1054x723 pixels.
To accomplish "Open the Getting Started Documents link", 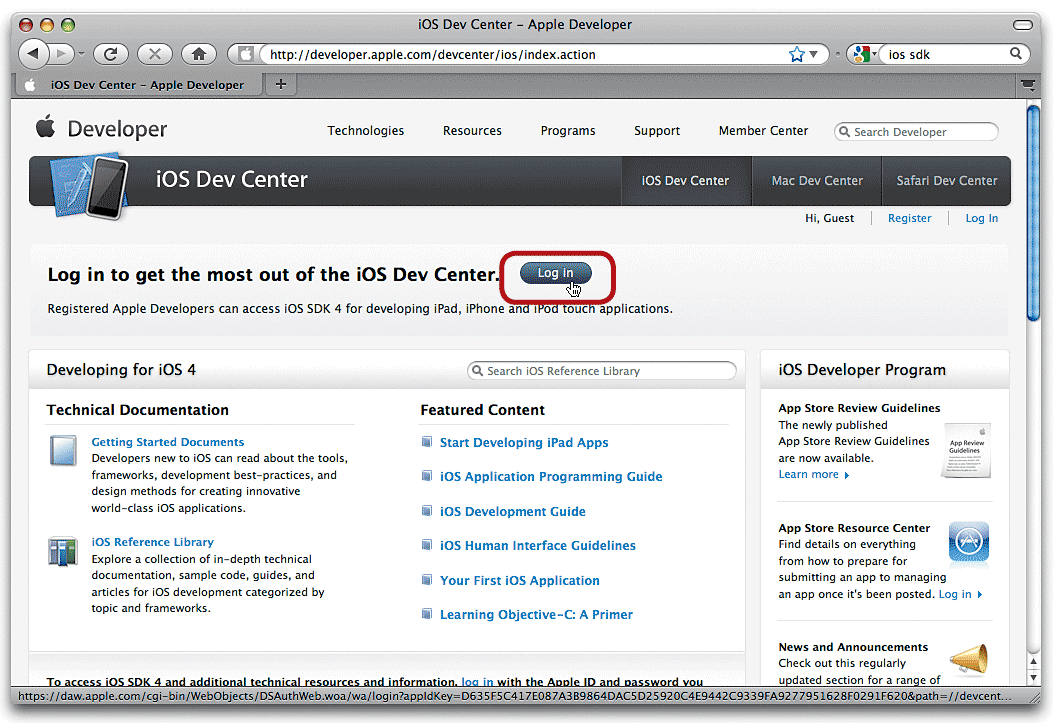I will pos(167,442).
